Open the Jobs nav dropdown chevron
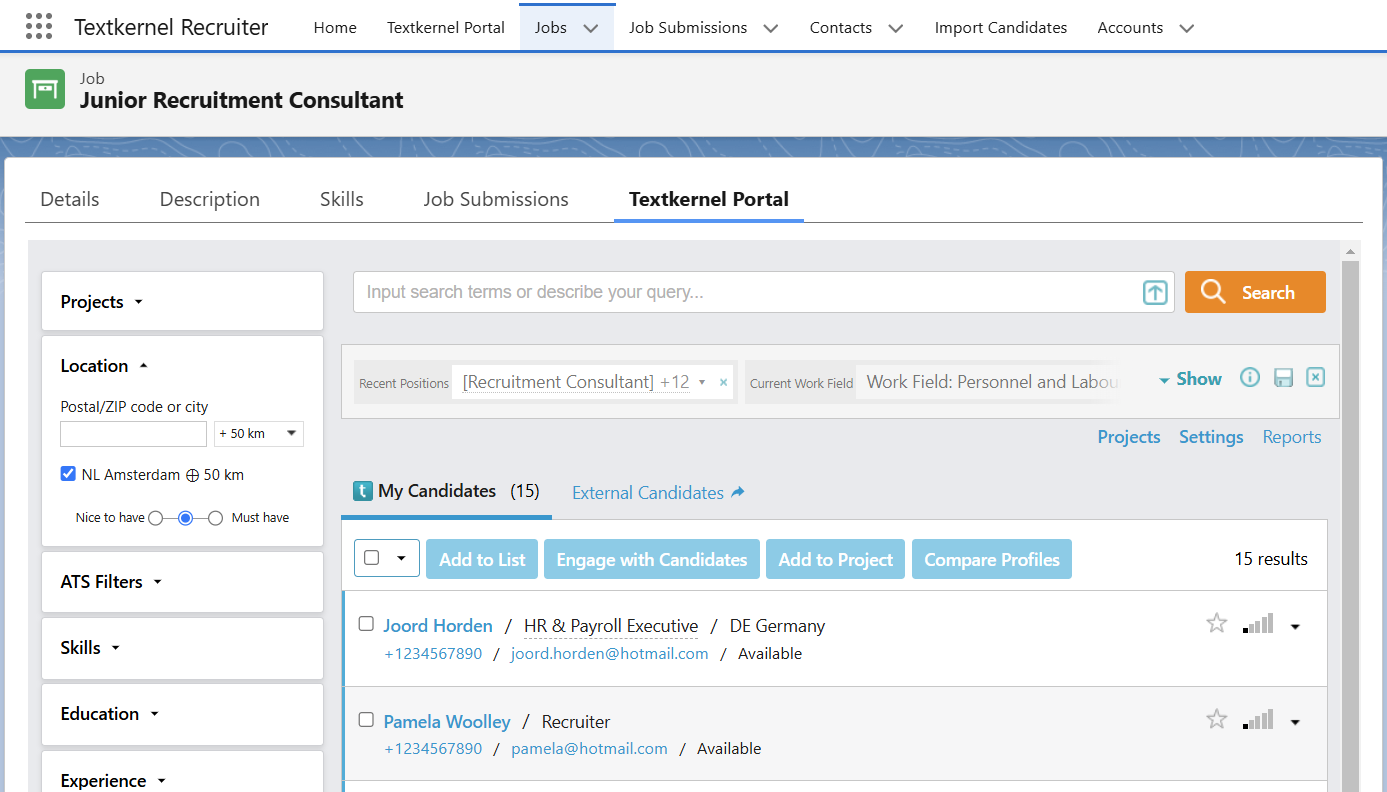Image resolution: width=1387 pixels, height=792 pixels. point(591,28)
